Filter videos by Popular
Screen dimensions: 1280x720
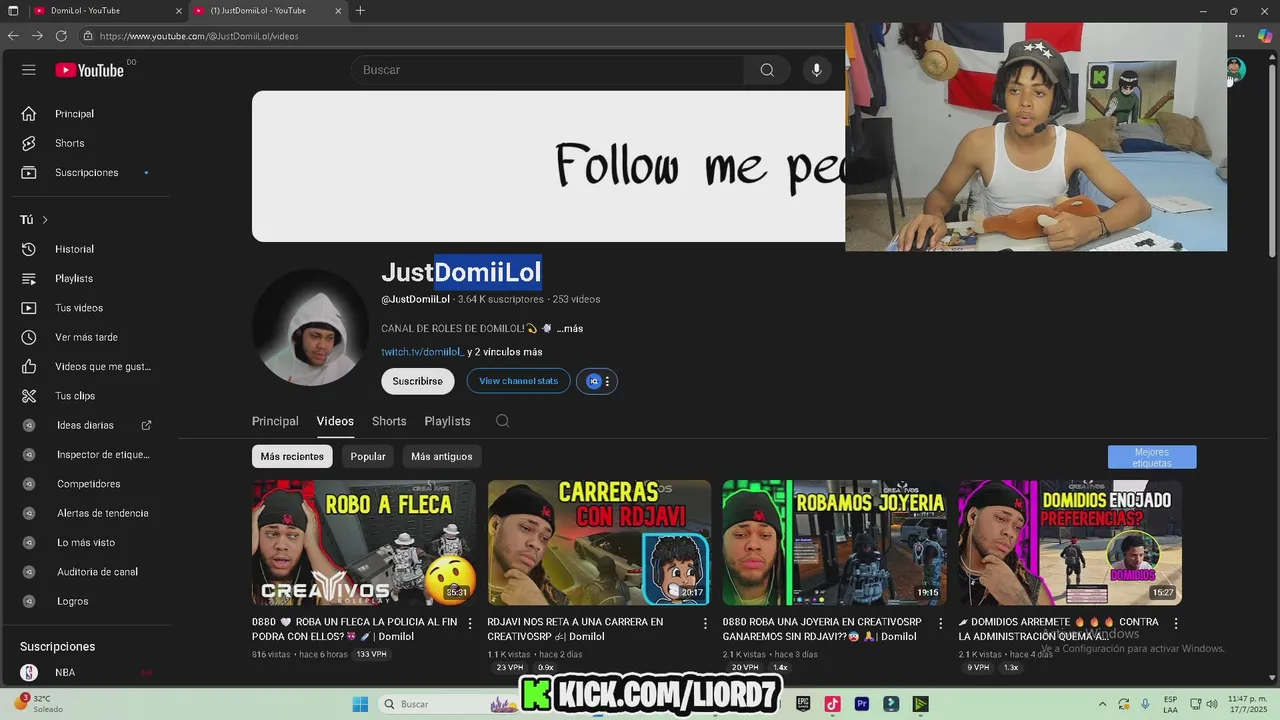pos(368,456)
